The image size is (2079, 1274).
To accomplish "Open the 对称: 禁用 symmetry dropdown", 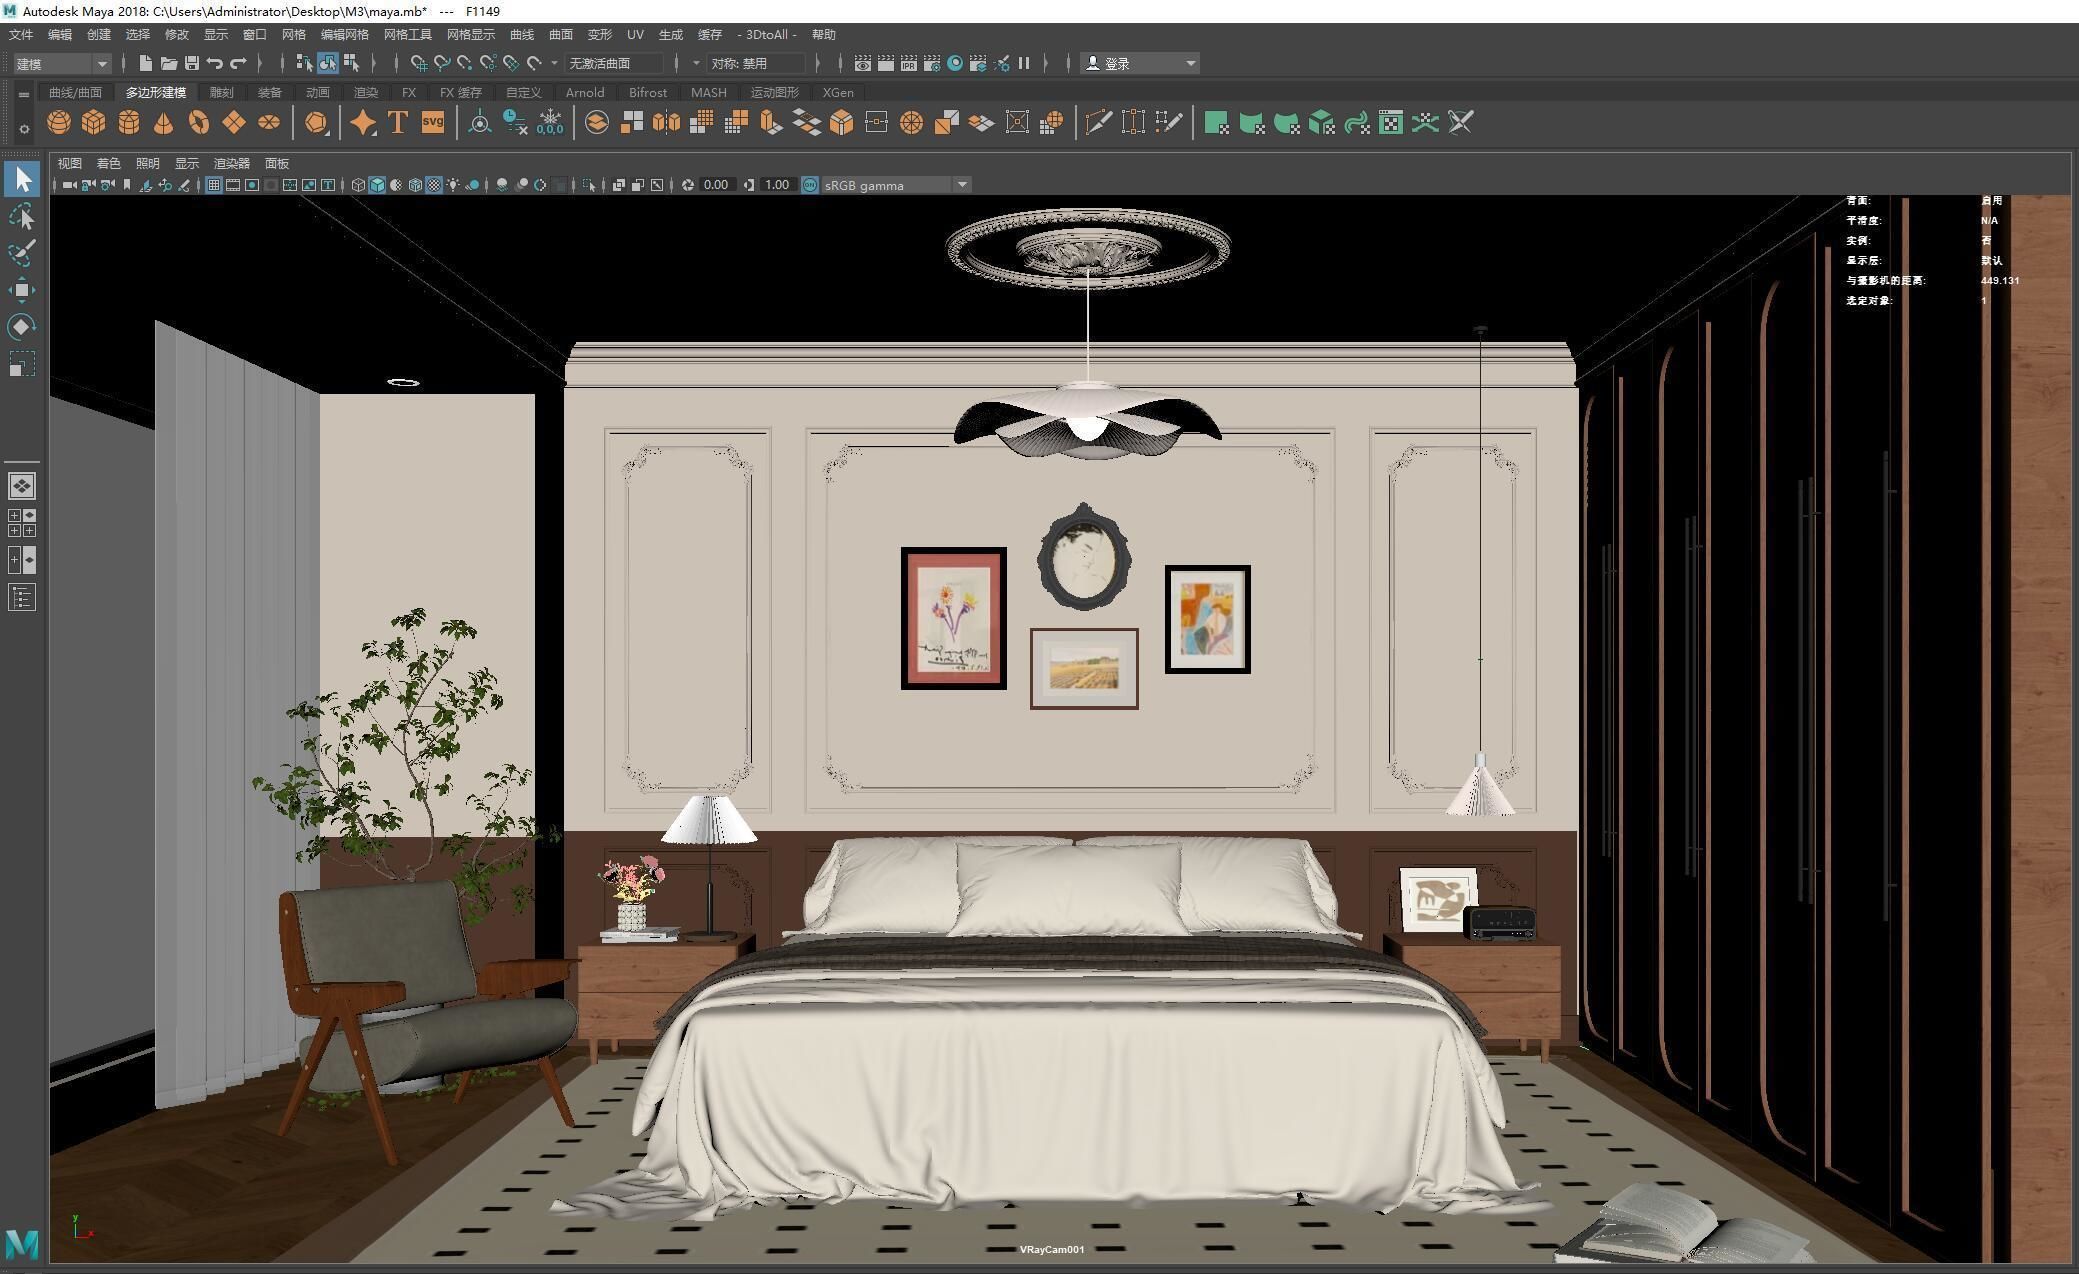I will point(756,63).
